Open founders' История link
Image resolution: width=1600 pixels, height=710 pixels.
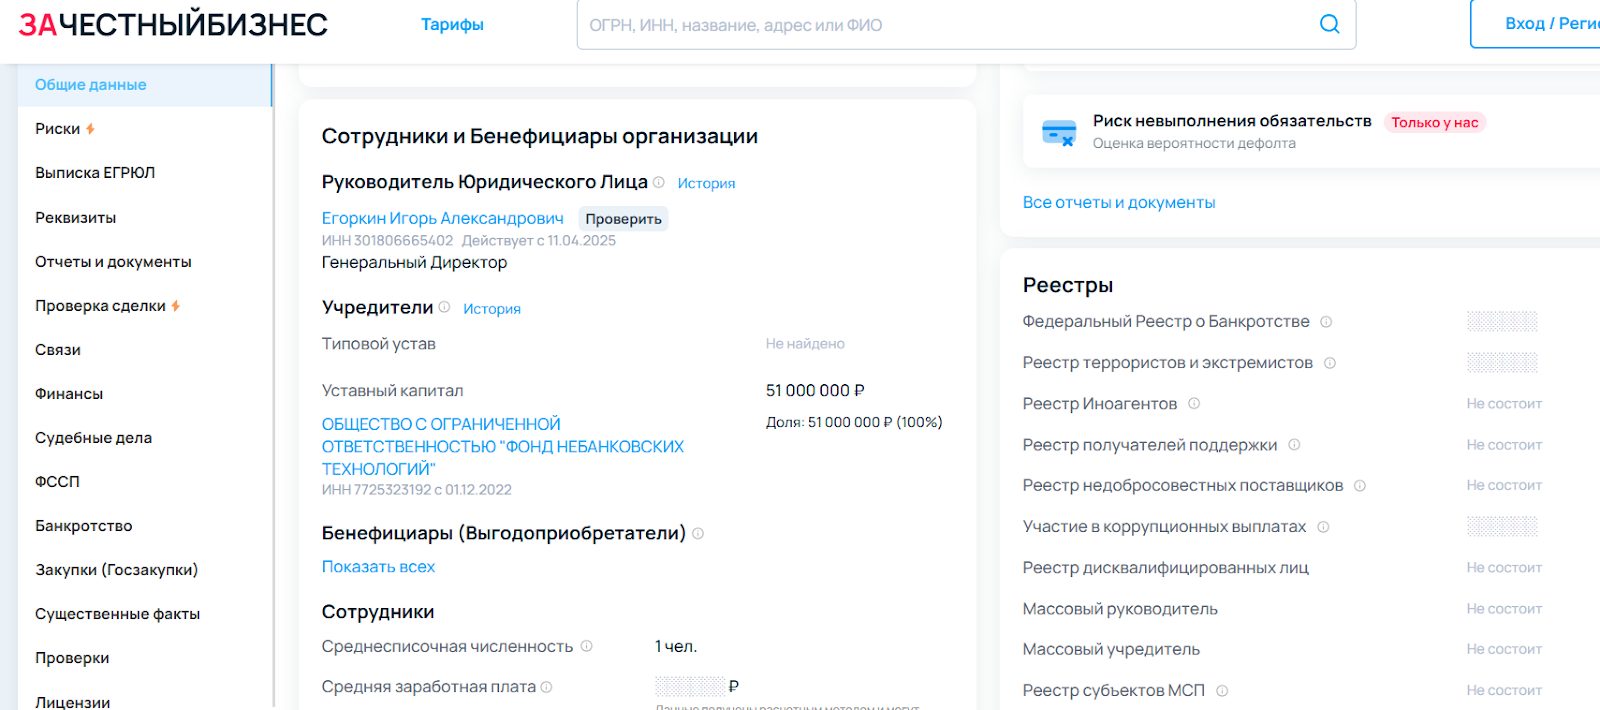pos(492,309)
